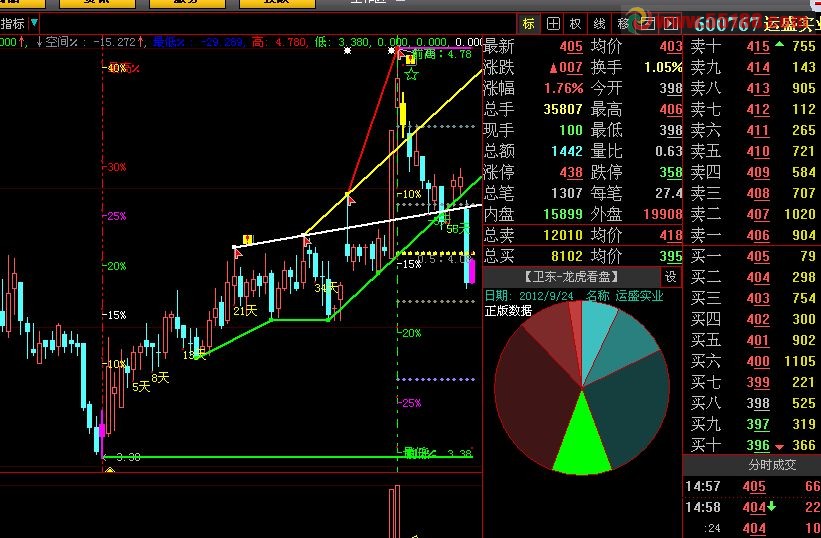Select the 线 line drawing tool
Viewport: 821px width, 538px height.
[x=600, y=24]
